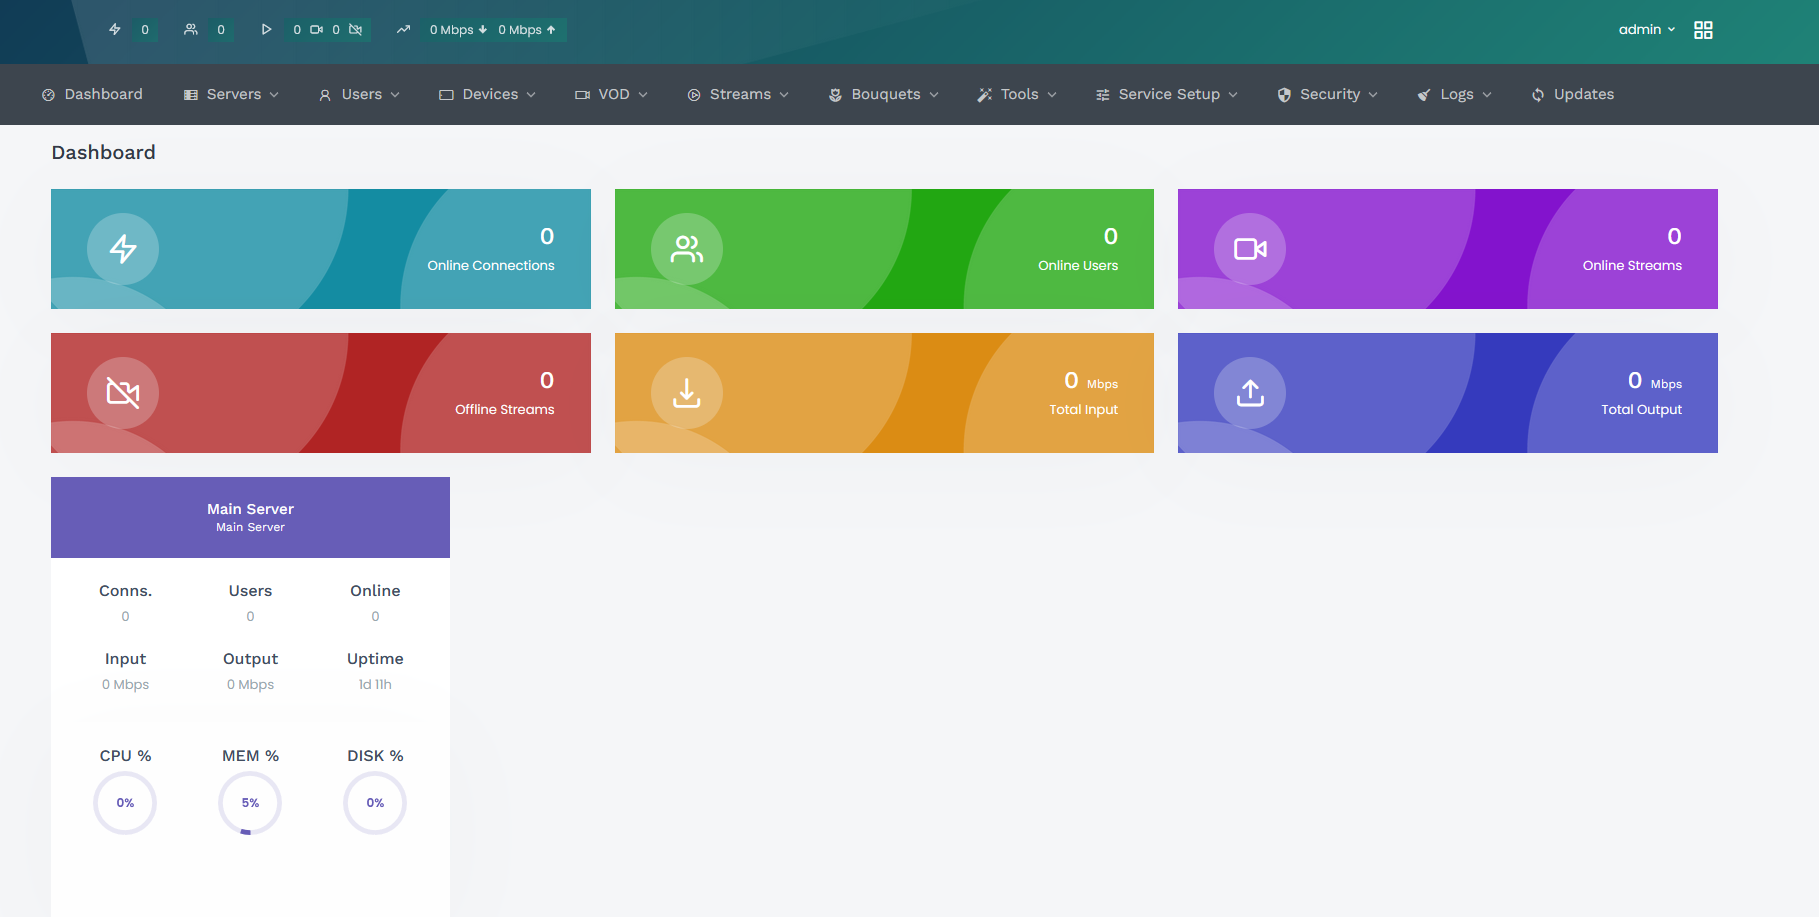Click the top bar download speed badge
Viewport: 1819px width, 917px height.
click(458, 30)
